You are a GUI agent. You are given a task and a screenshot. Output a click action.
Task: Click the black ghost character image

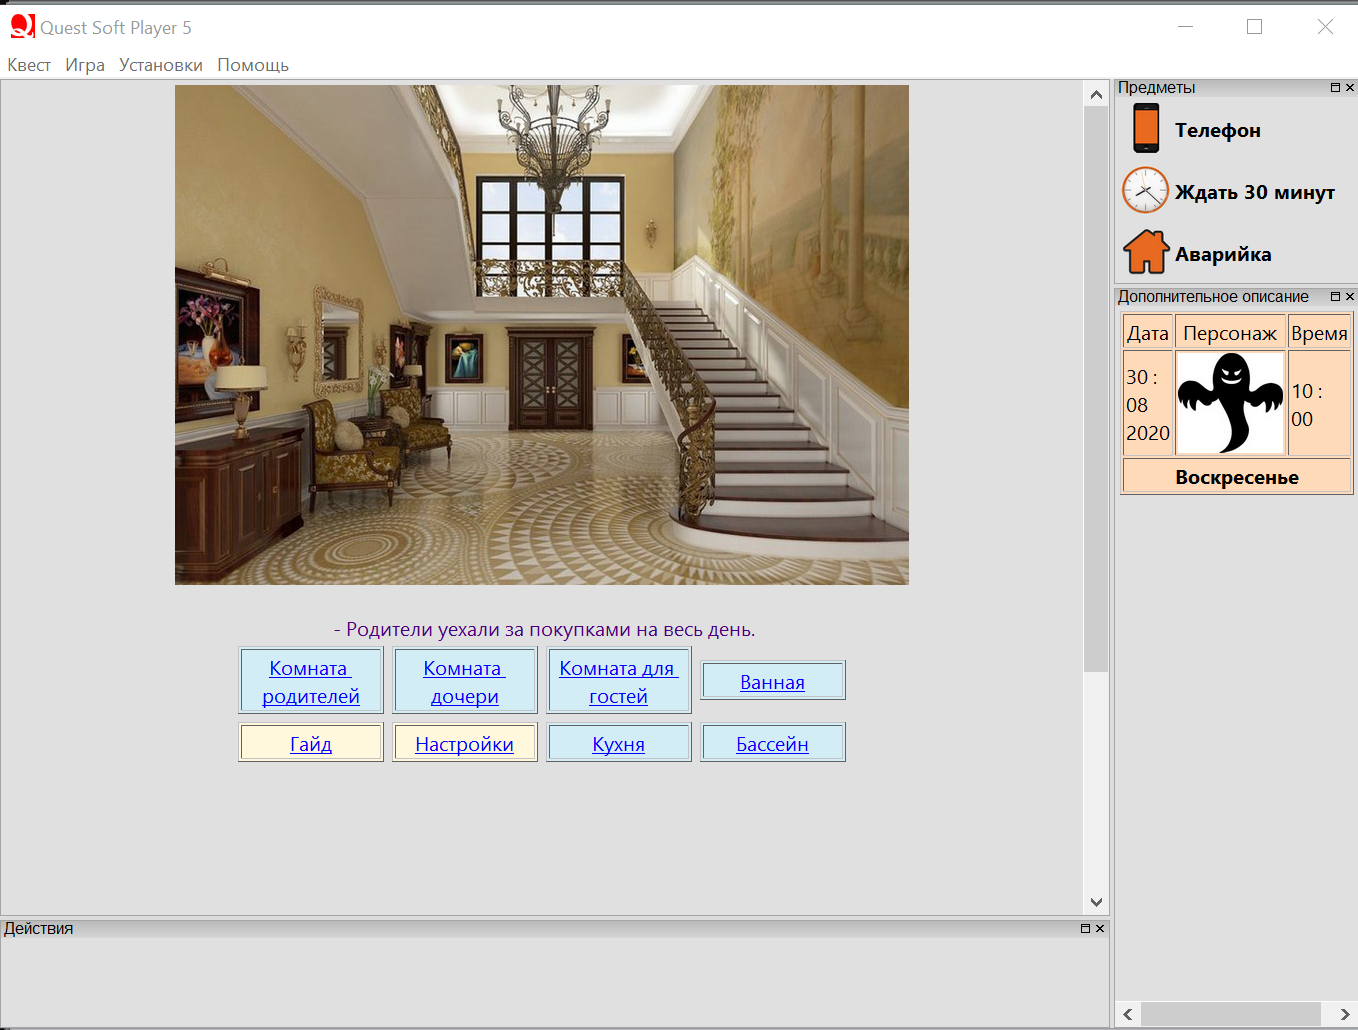pos(1230,403)
